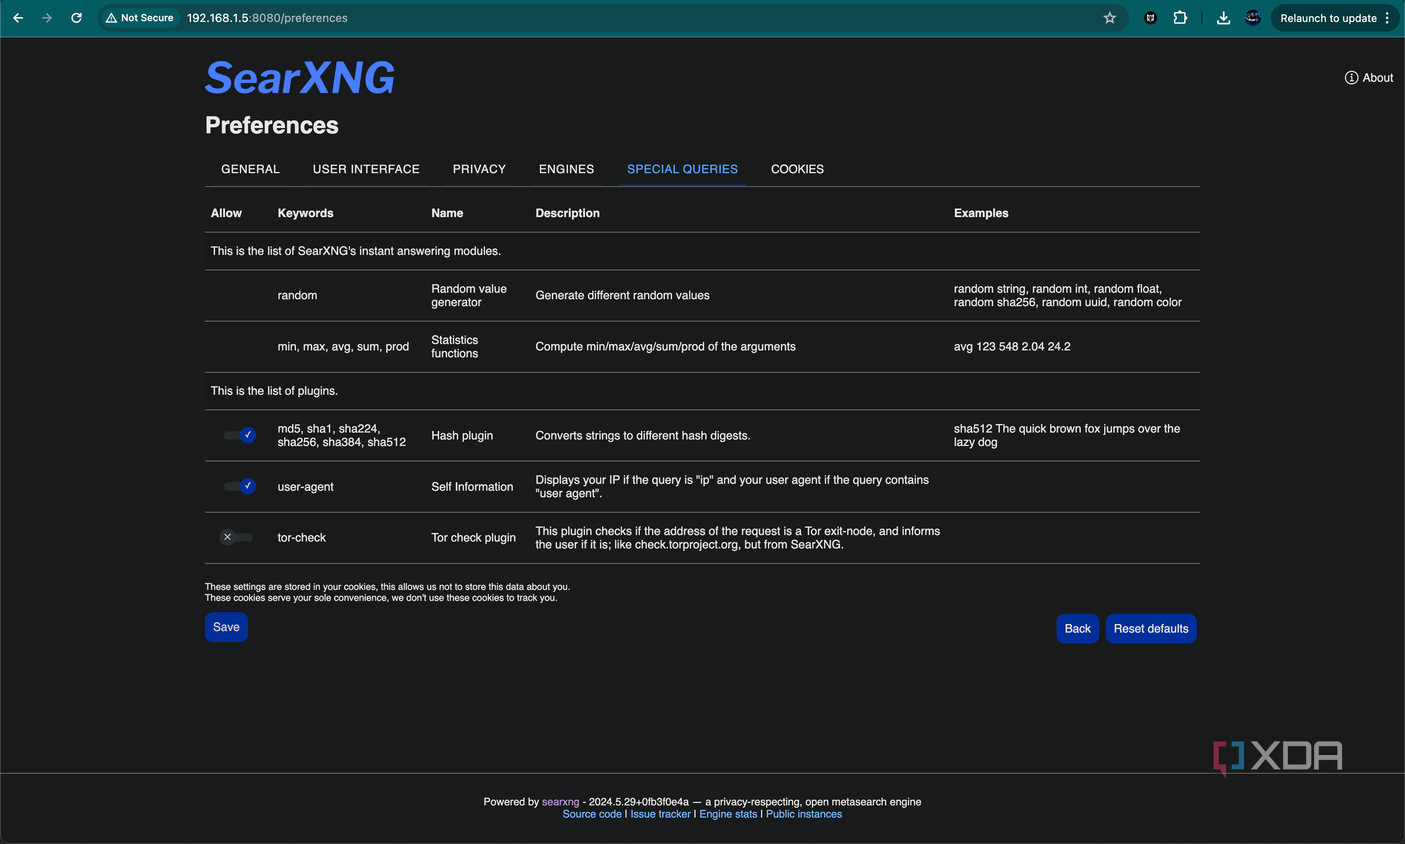Image resolution: width=1405 pixels, height=844 pixels.
Task: Enable the Tor check plugin toggle
Action: click(236, 537)
